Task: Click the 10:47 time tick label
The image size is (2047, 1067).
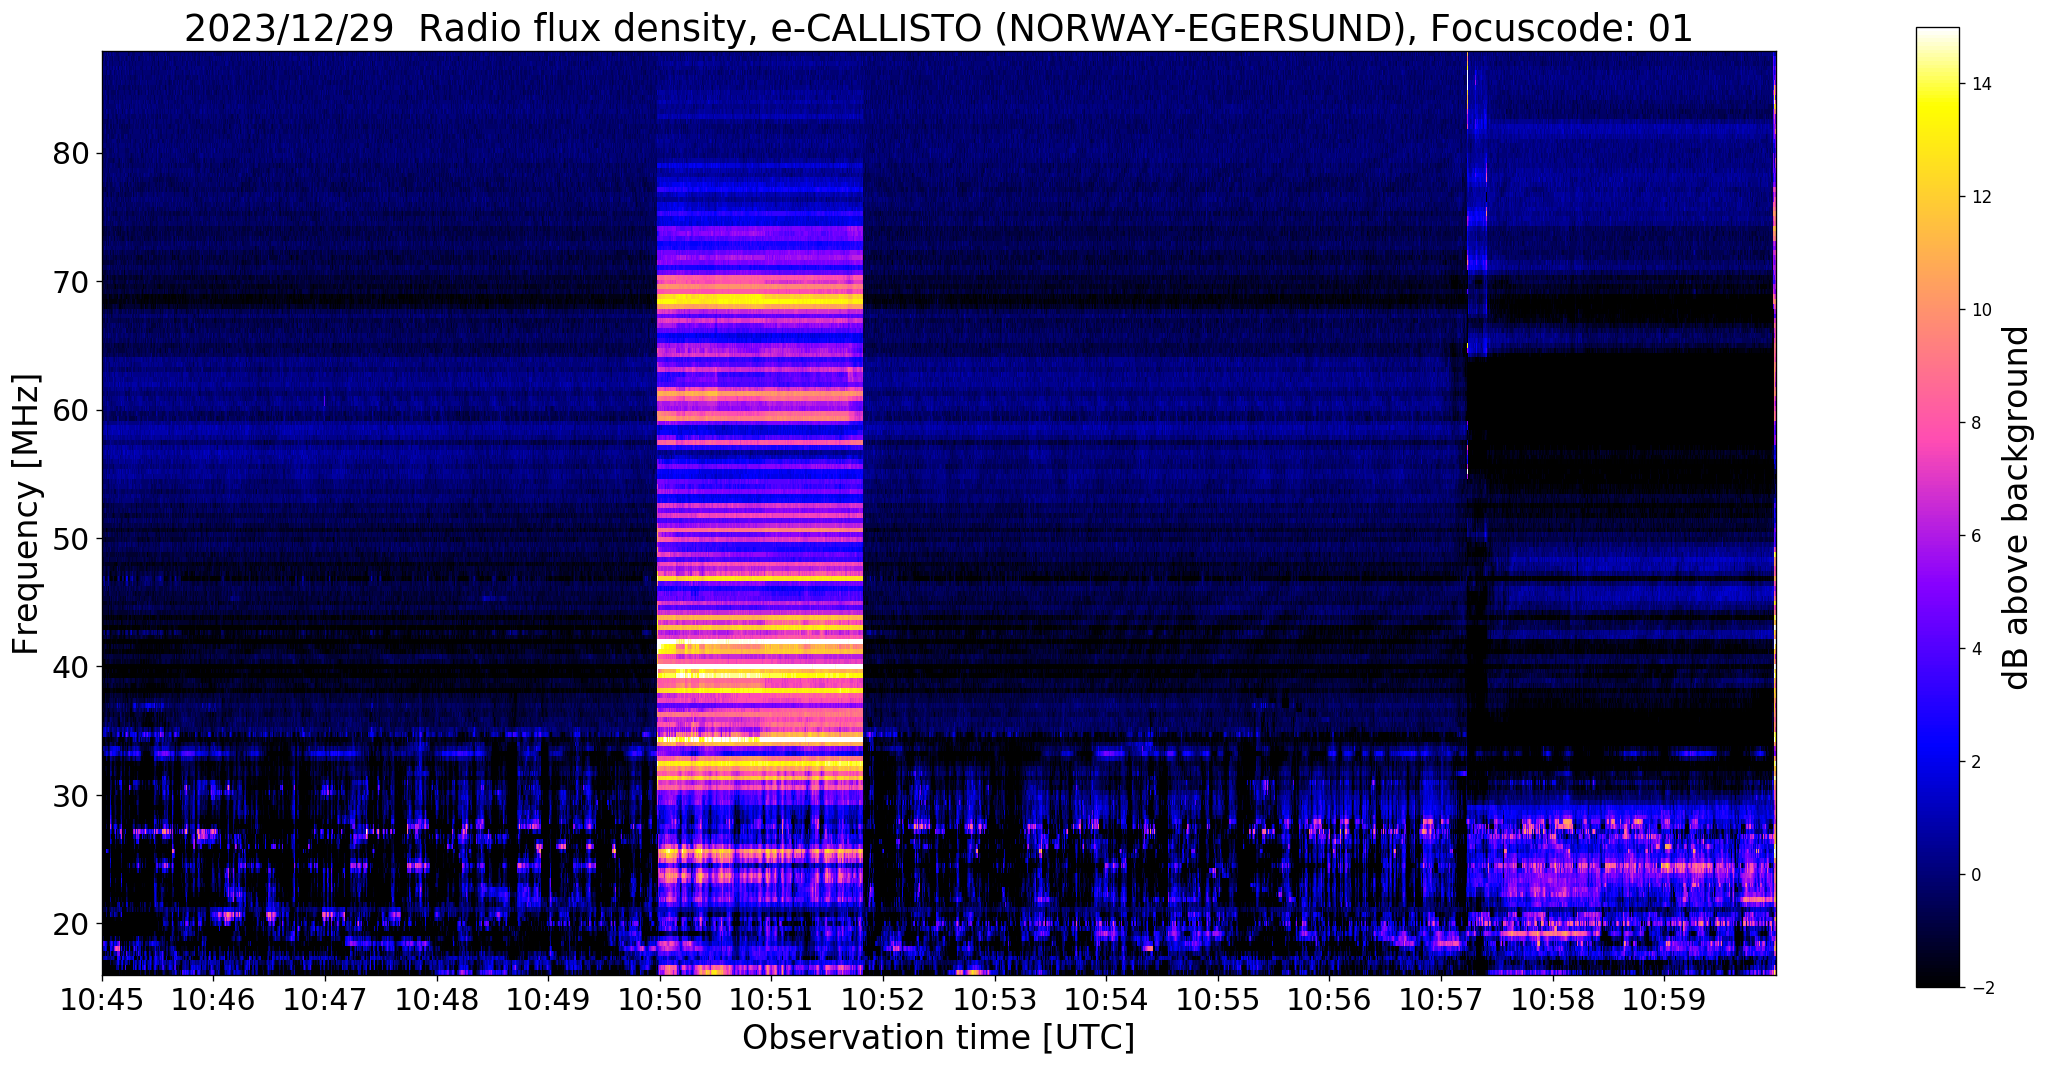Action: click(325, 998)
